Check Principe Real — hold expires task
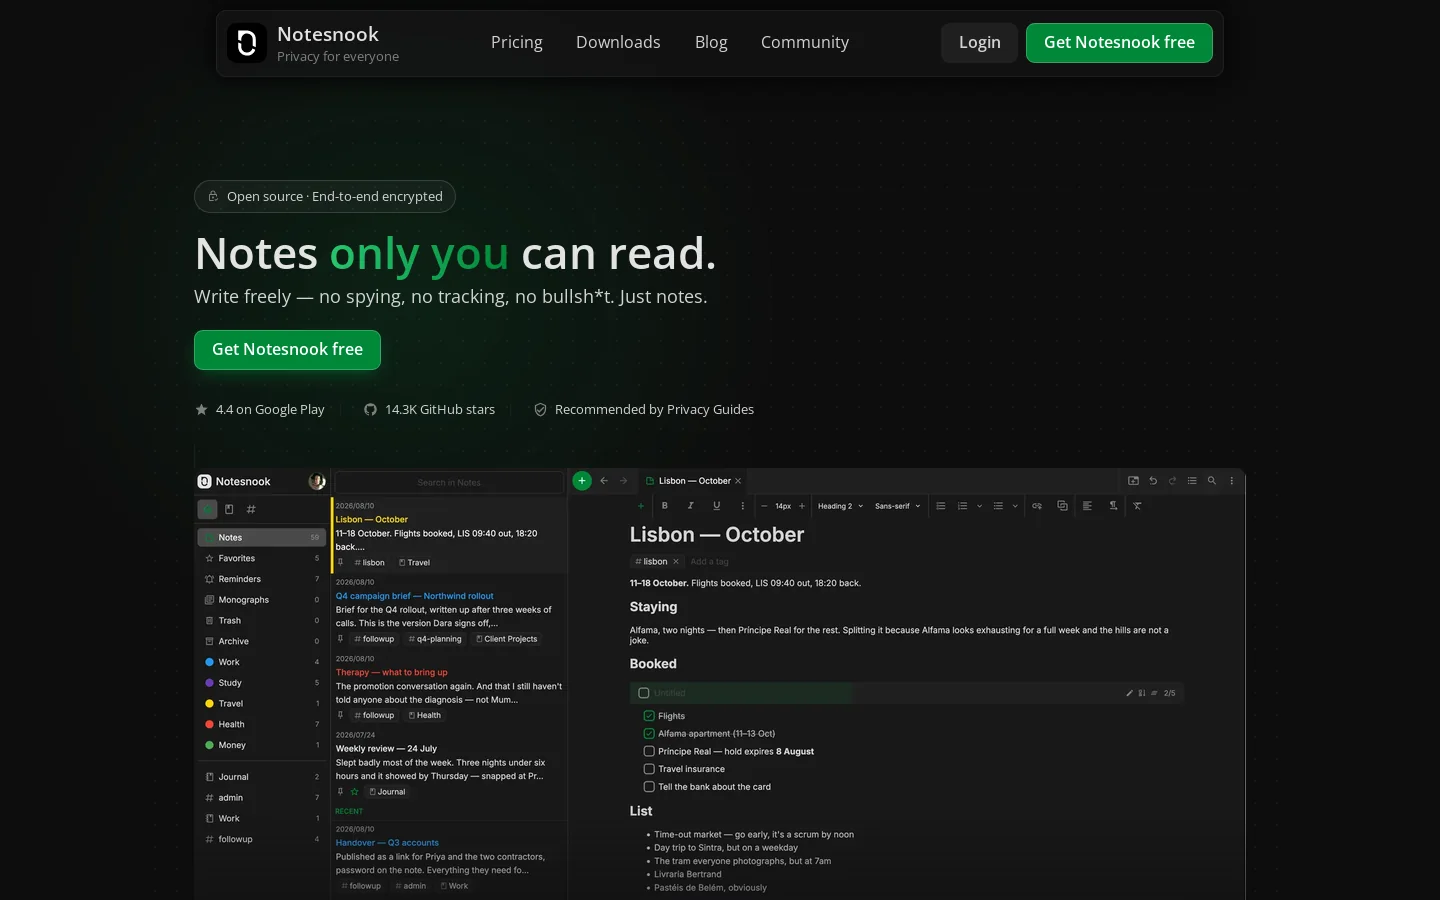1440x900 pixels. pos(649,752)
